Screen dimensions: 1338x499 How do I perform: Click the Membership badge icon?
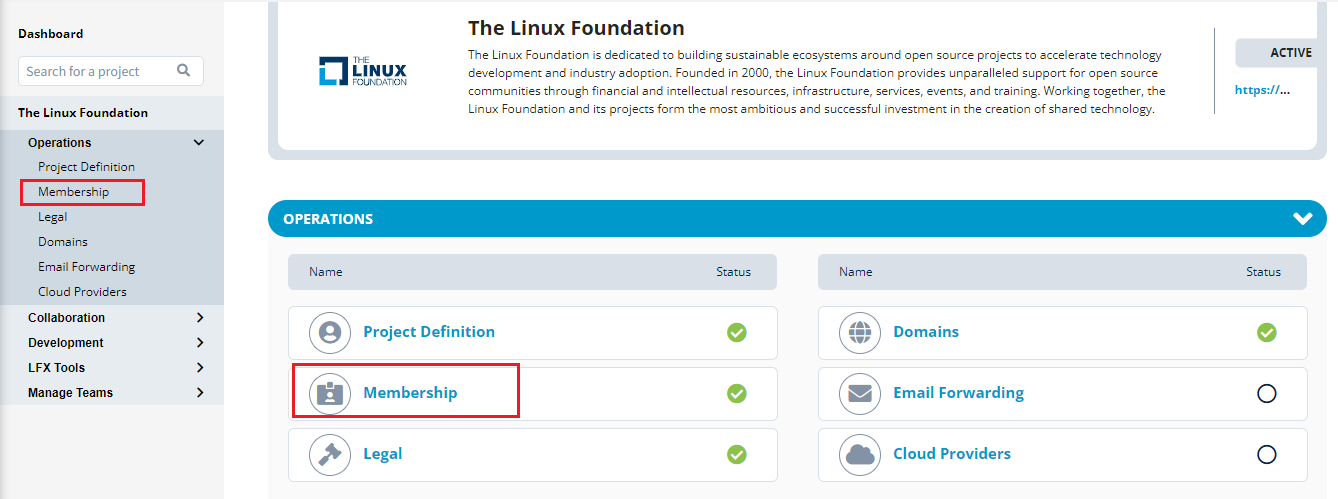click(x=329, y=393)
